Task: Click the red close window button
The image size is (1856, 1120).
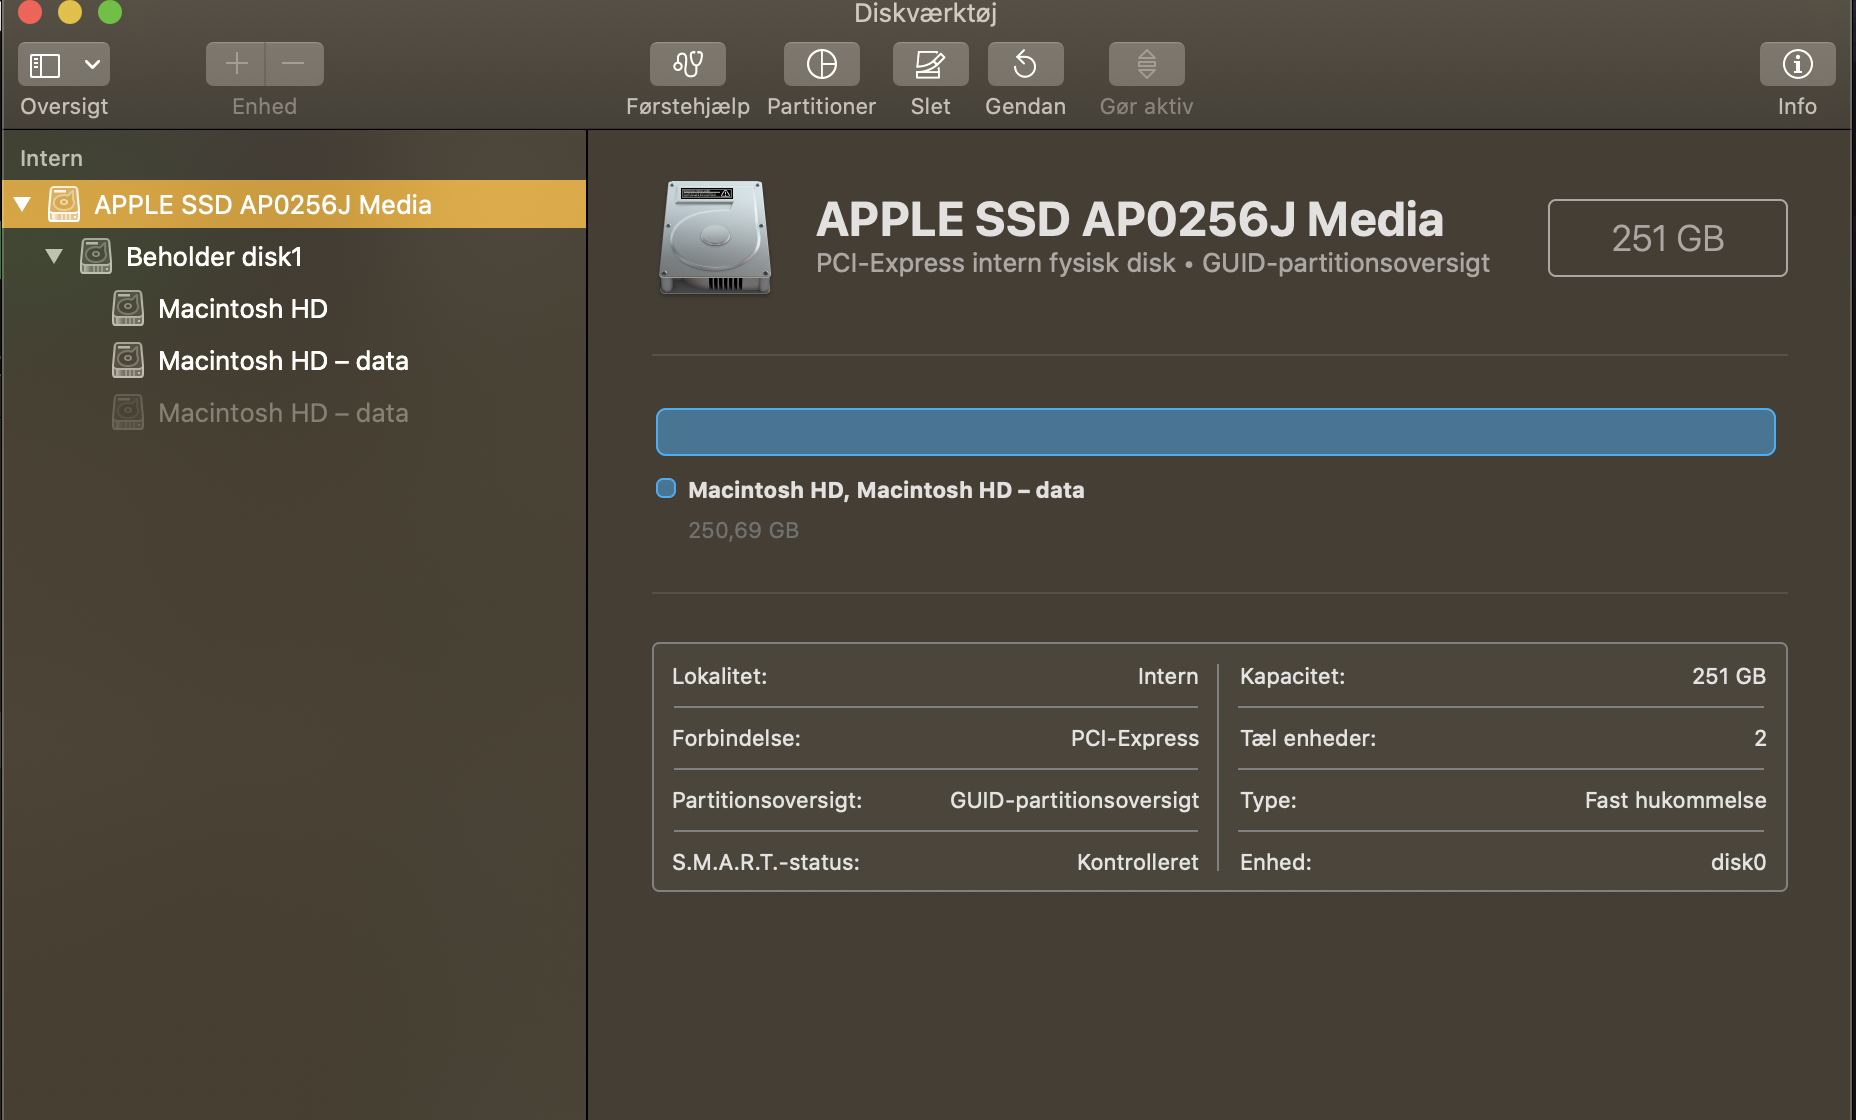Action: pos(30,12)
